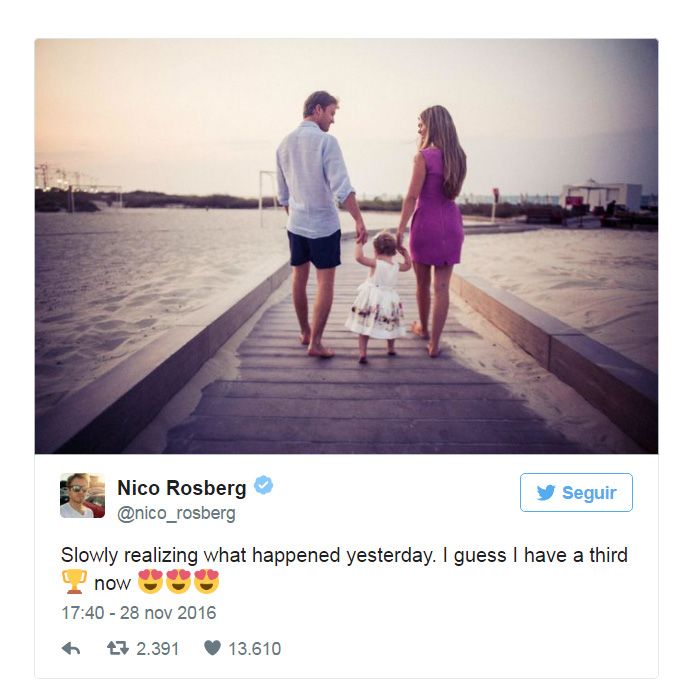Open the @nico_rosberg handle link
The height and width of the screenshot is (698, 700).
click(176, 514)
